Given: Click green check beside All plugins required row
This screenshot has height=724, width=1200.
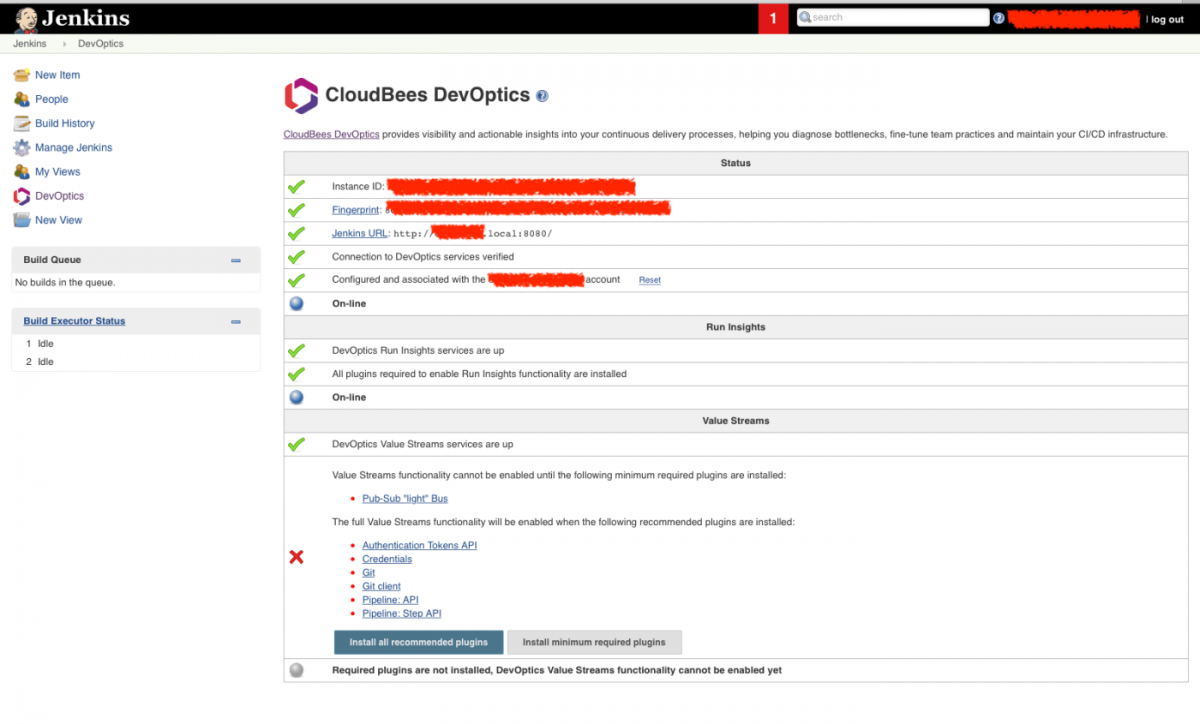Looking at the screenshot, I should [296, 374].
